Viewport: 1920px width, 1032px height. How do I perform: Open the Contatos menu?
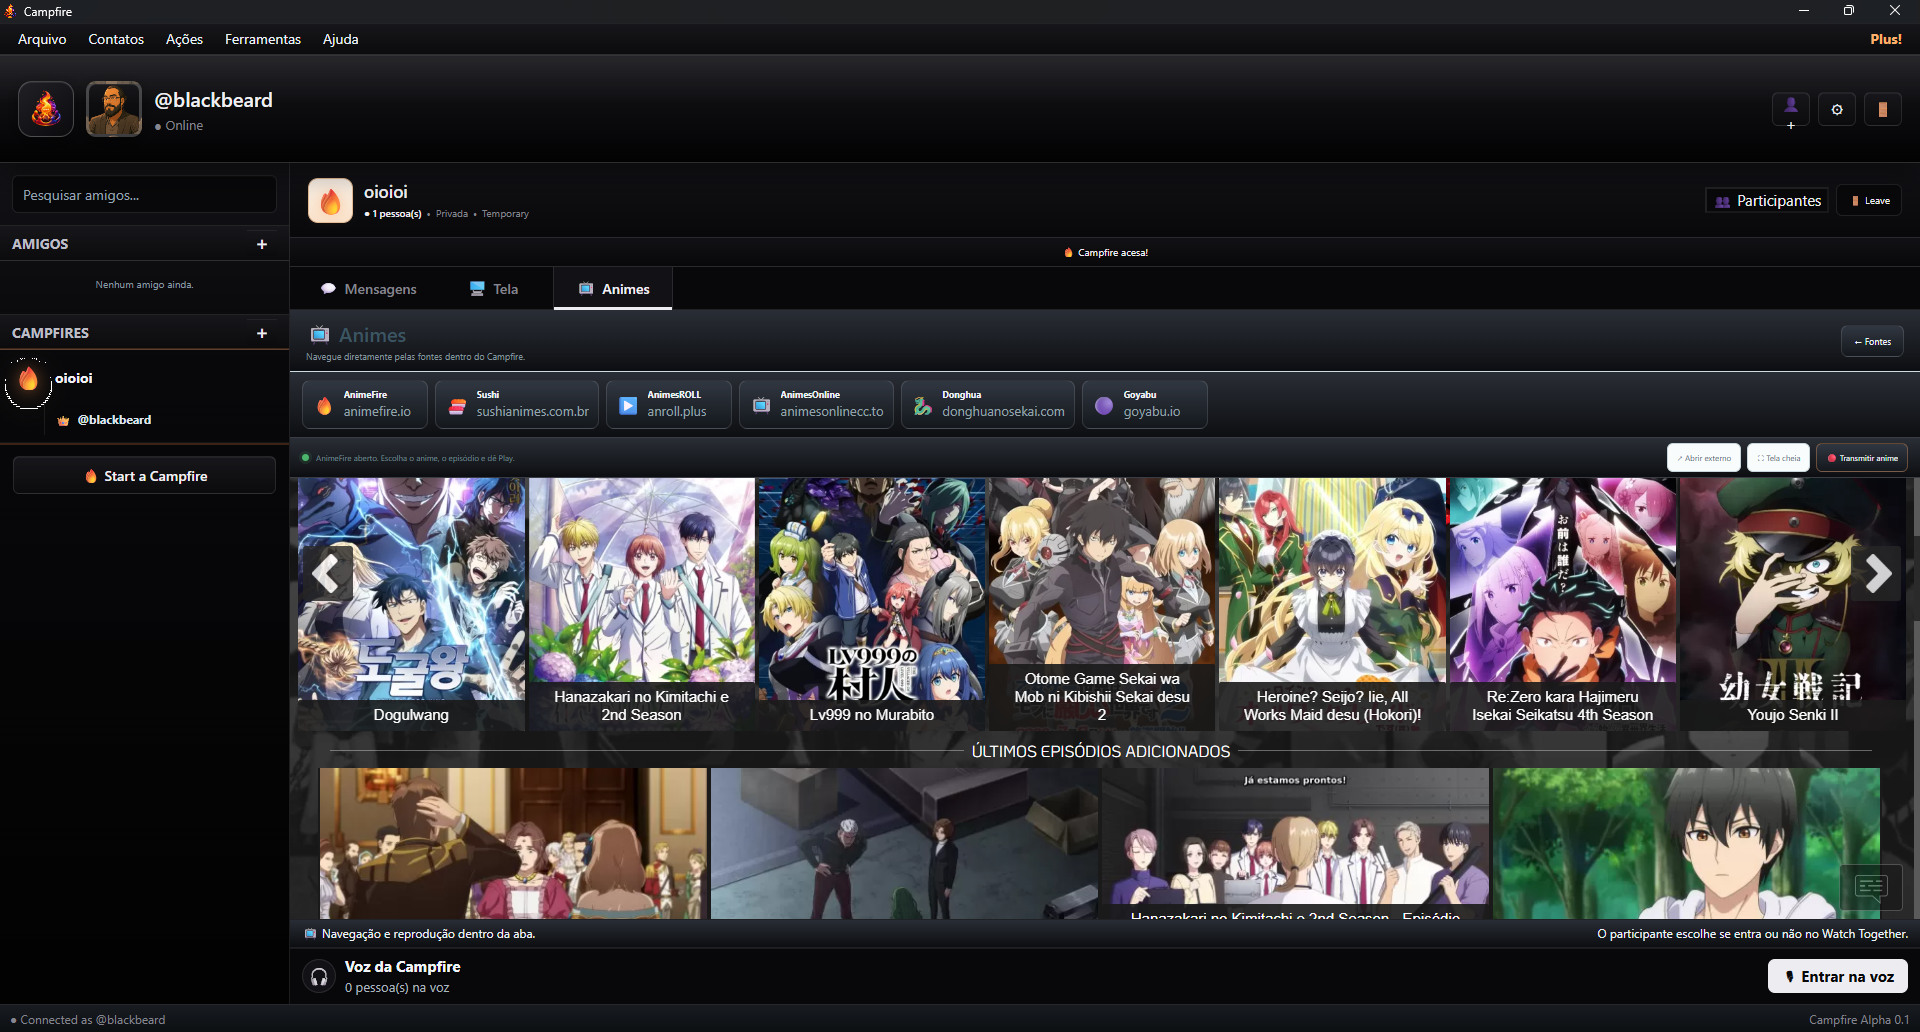[x=116, y=39]
